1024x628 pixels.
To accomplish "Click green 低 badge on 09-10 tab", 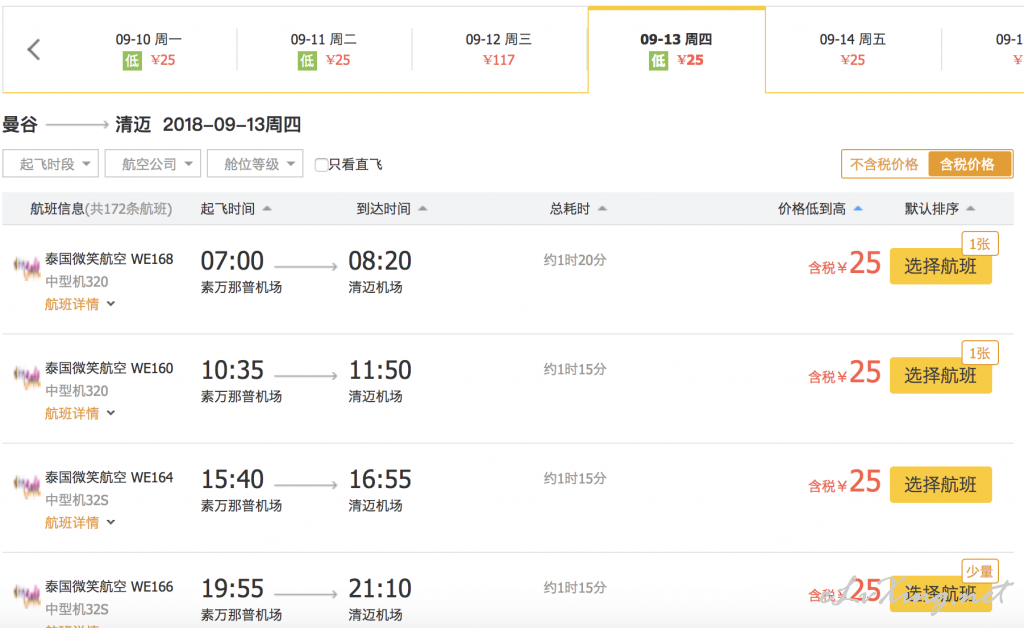I will [132, 61].
